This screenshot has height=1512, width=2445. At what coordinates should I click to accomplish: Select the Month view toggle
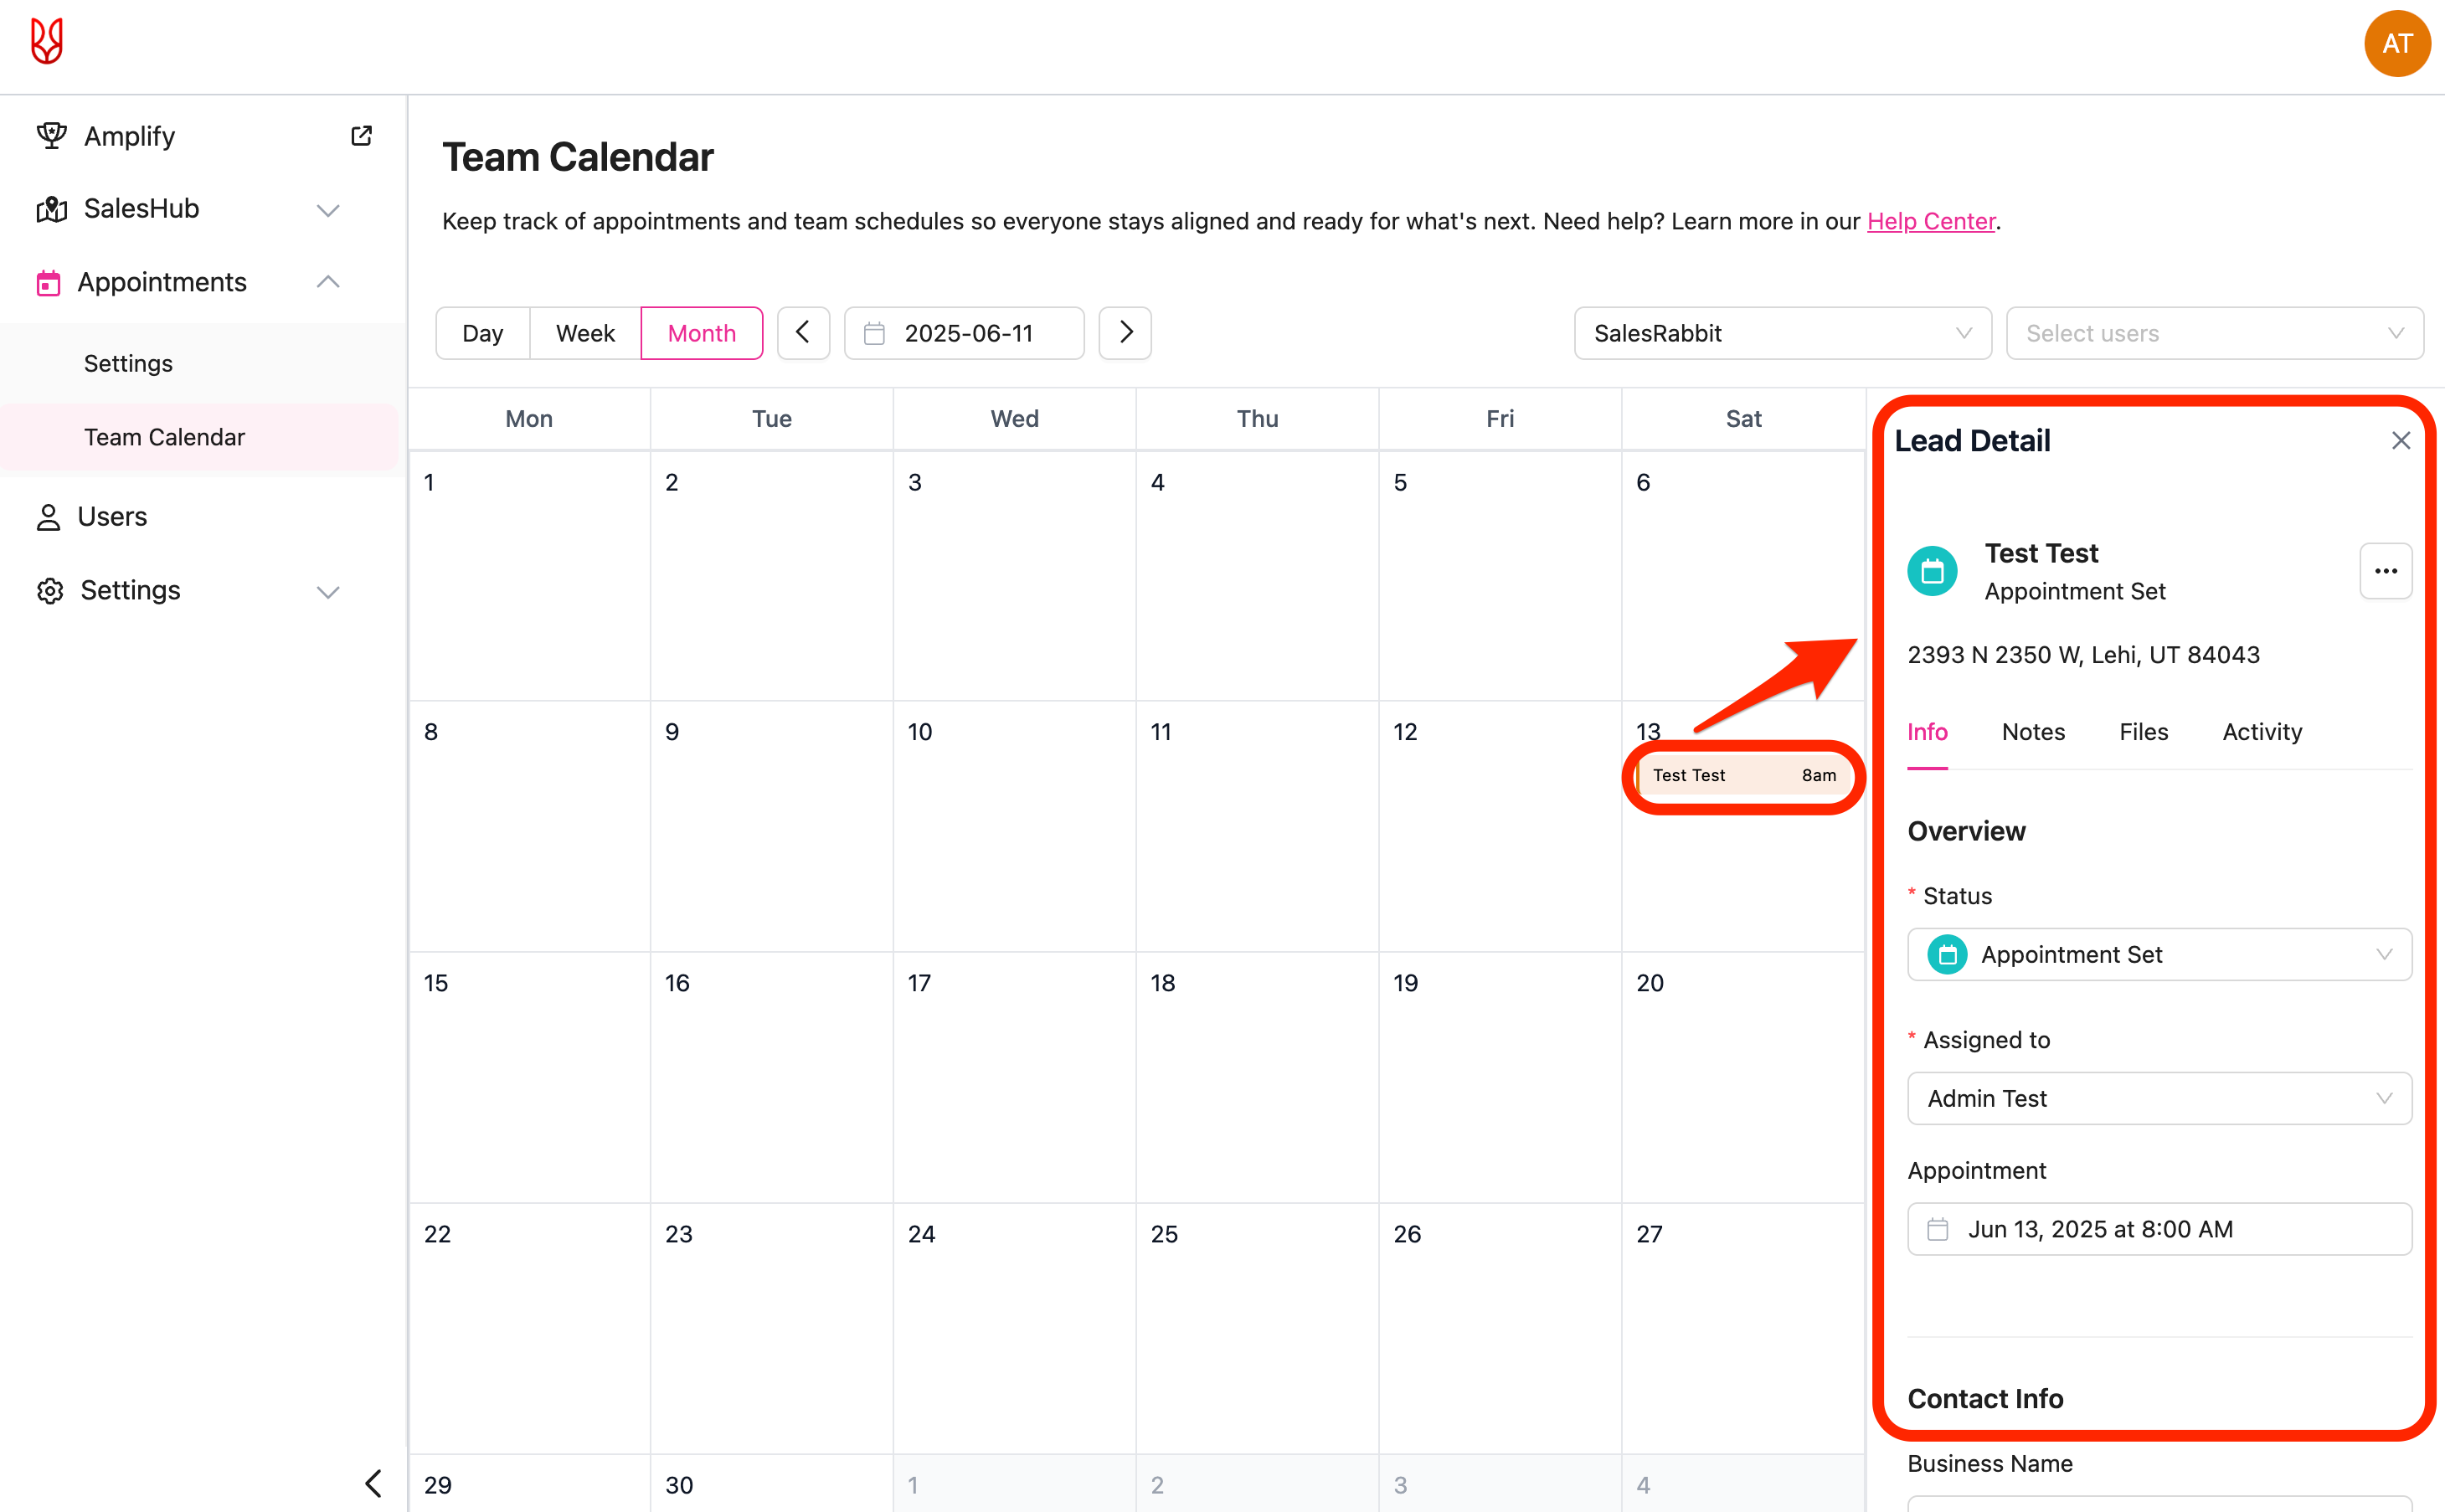point(701,333)
